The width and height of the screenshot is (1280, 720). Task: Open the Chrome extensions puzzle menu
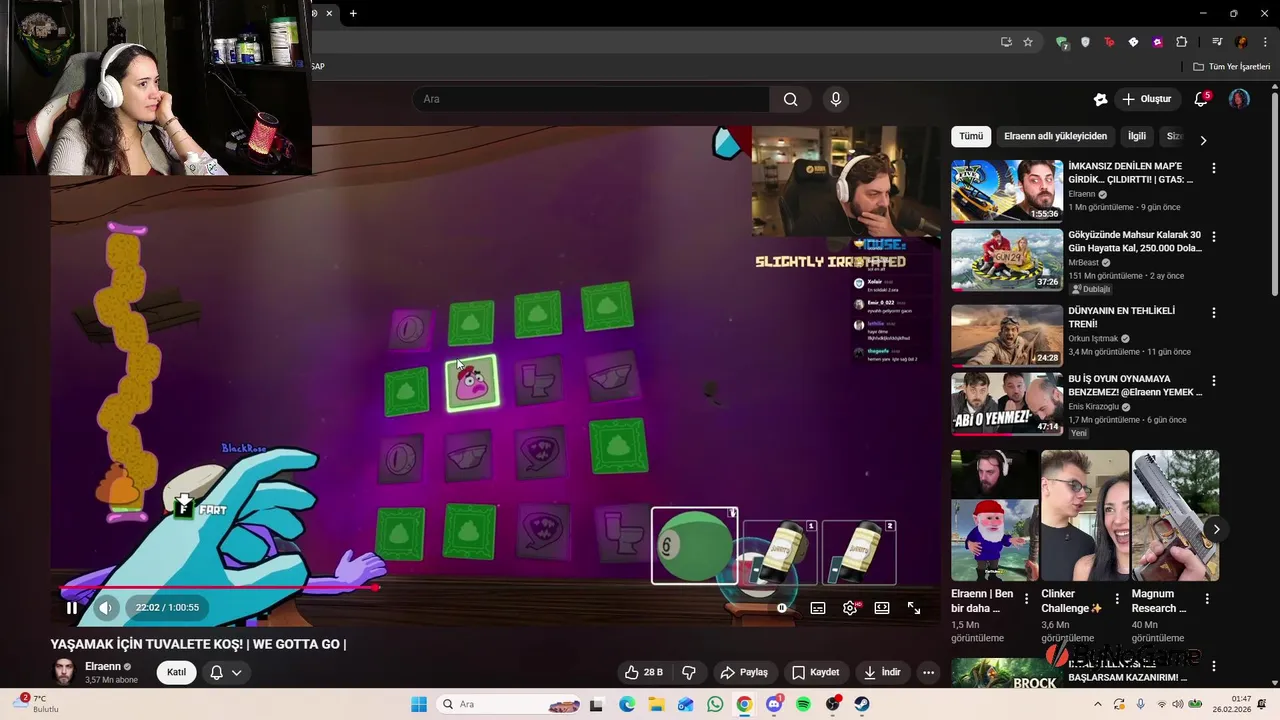[x=1182, y=42]
